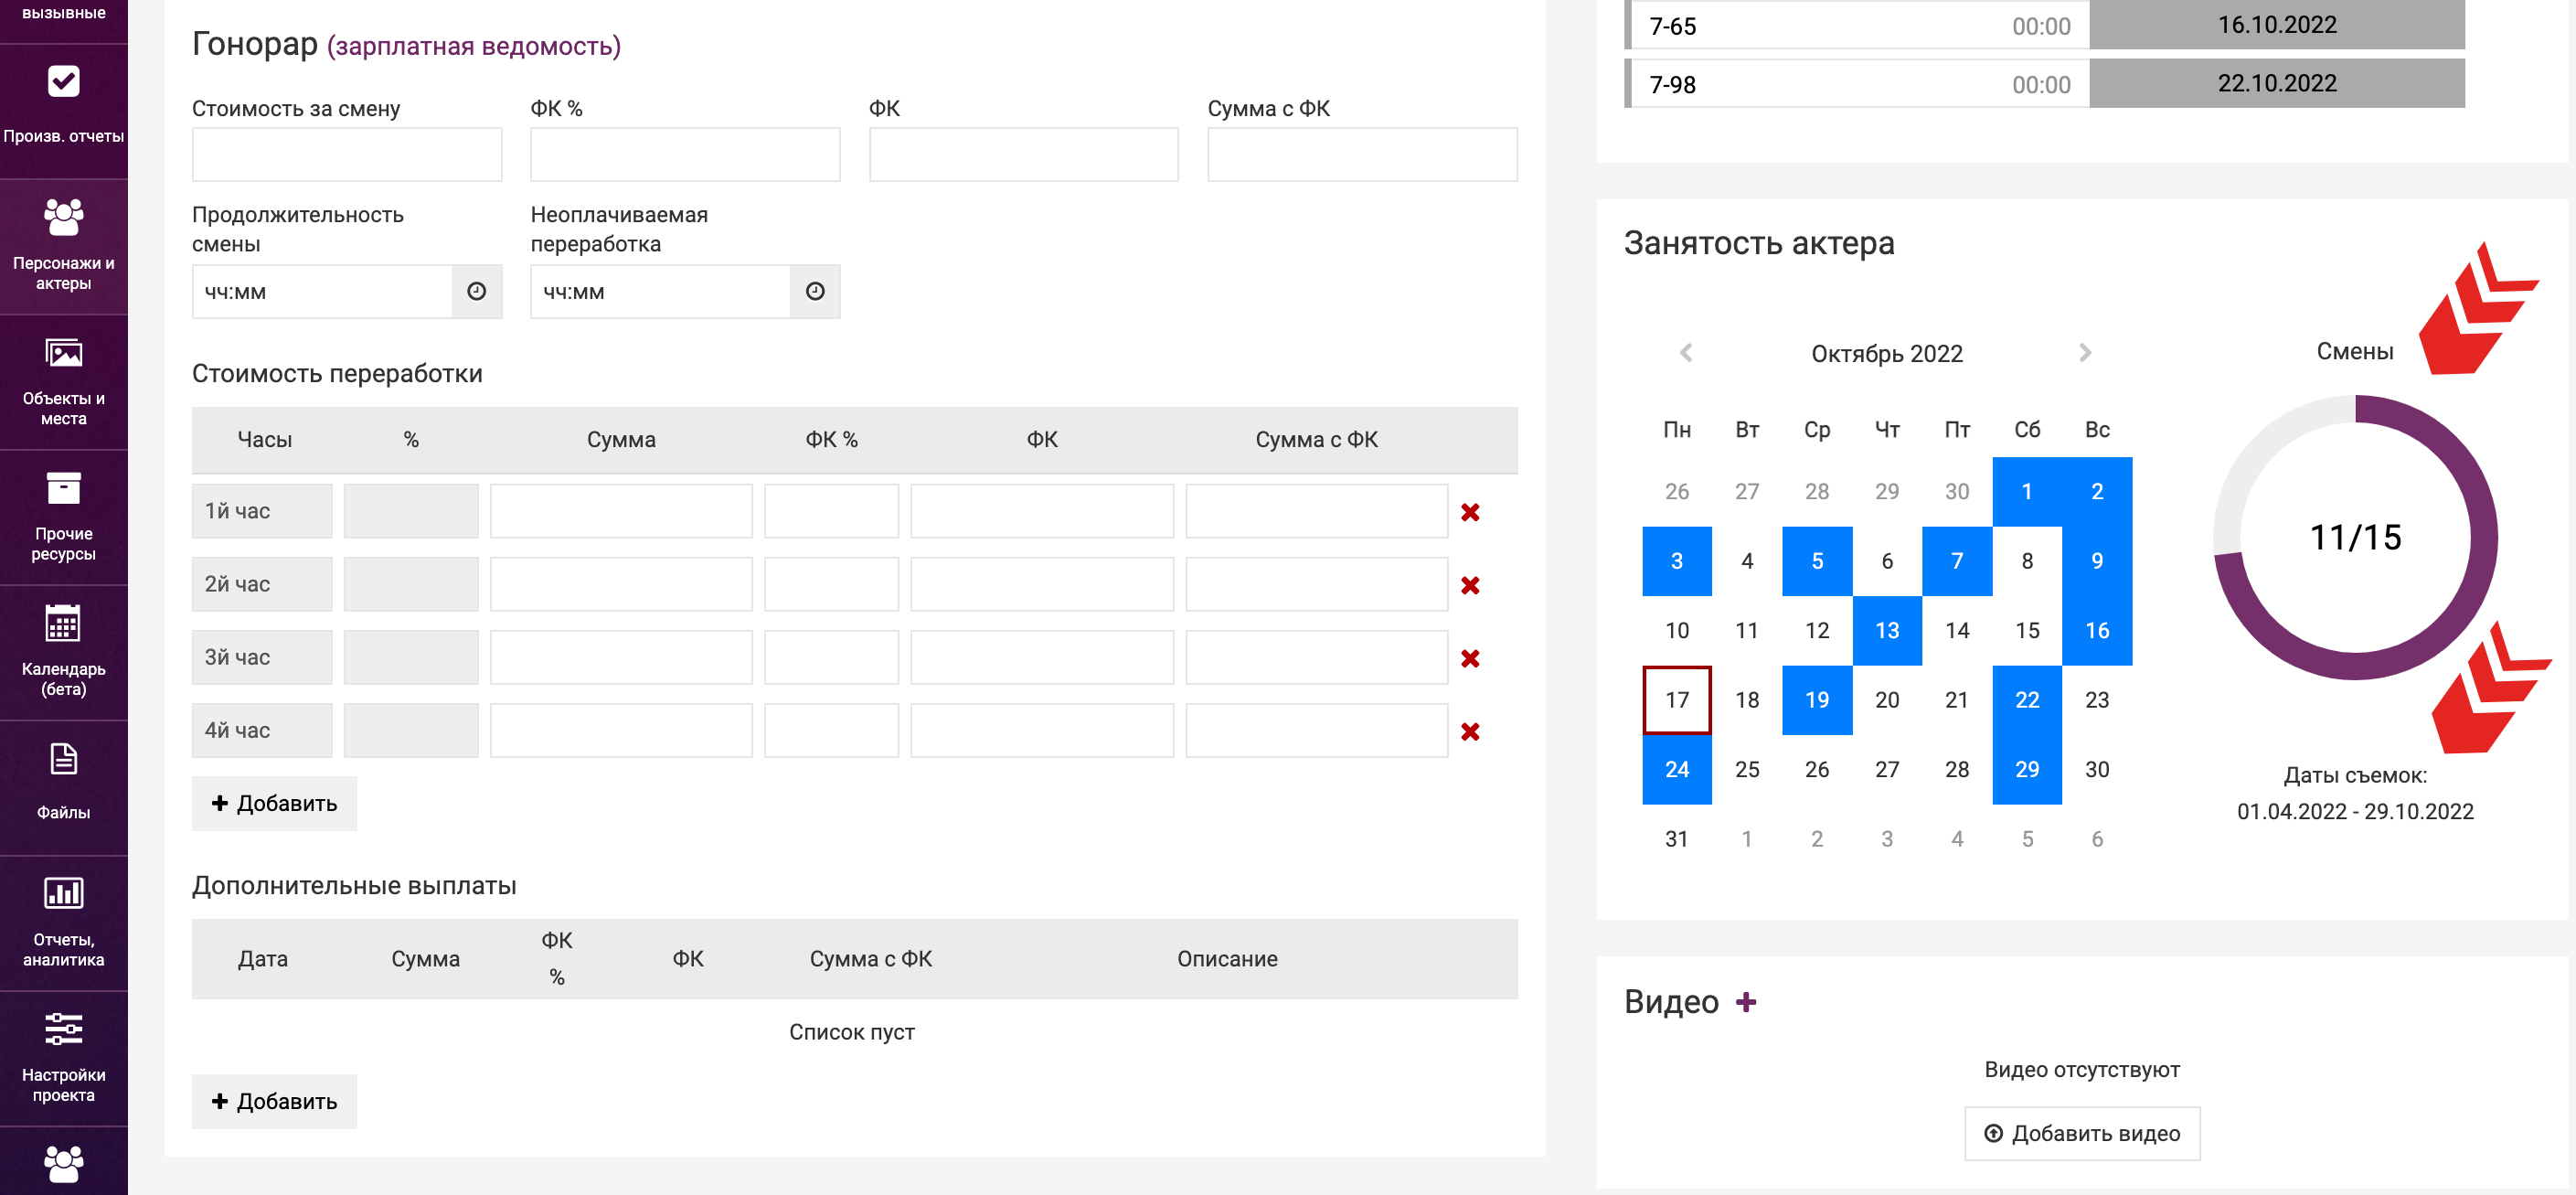Click Сумма с ФК field in 4й час row
Screen dimensions: 2576x1195
1316,730
